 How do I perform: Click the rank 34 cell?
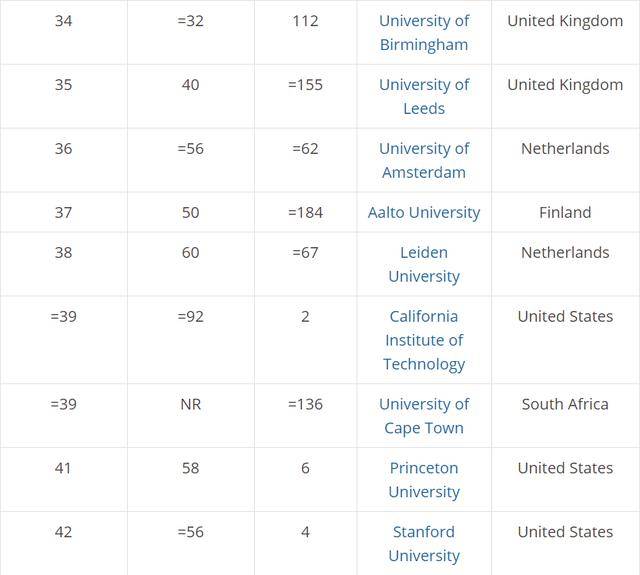(x=64, y=32)
